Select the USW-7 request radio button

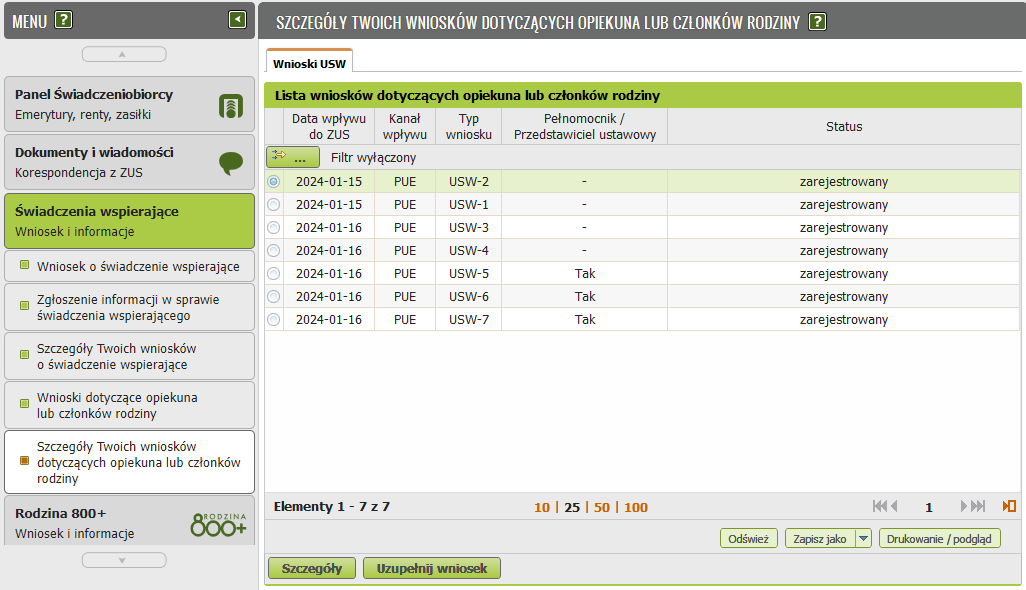tap(274, 319)
